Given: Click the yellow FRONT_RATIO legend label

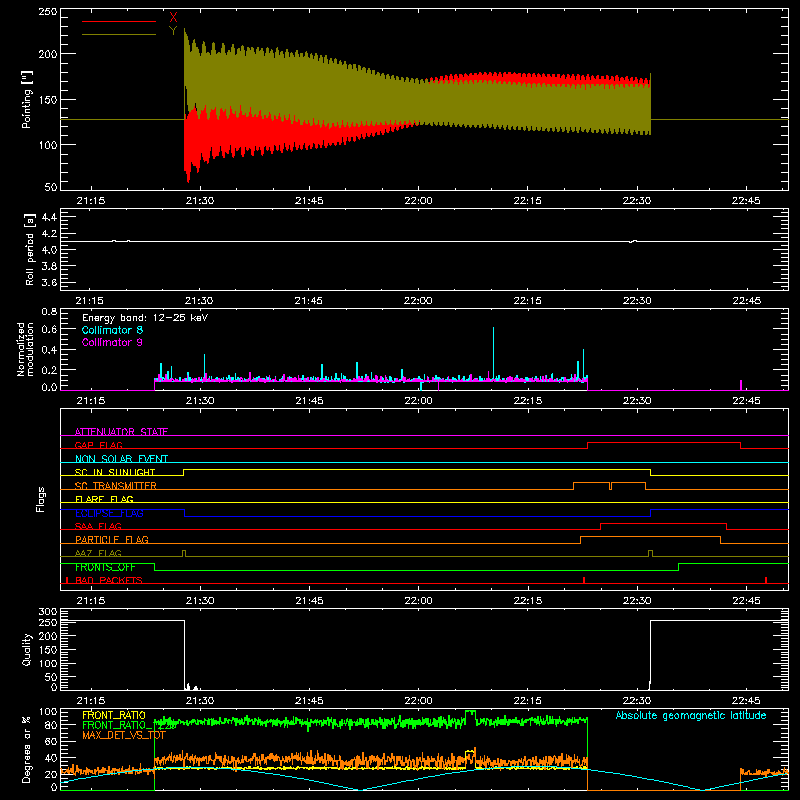Looking at the screenshot, I should [114, 715].
